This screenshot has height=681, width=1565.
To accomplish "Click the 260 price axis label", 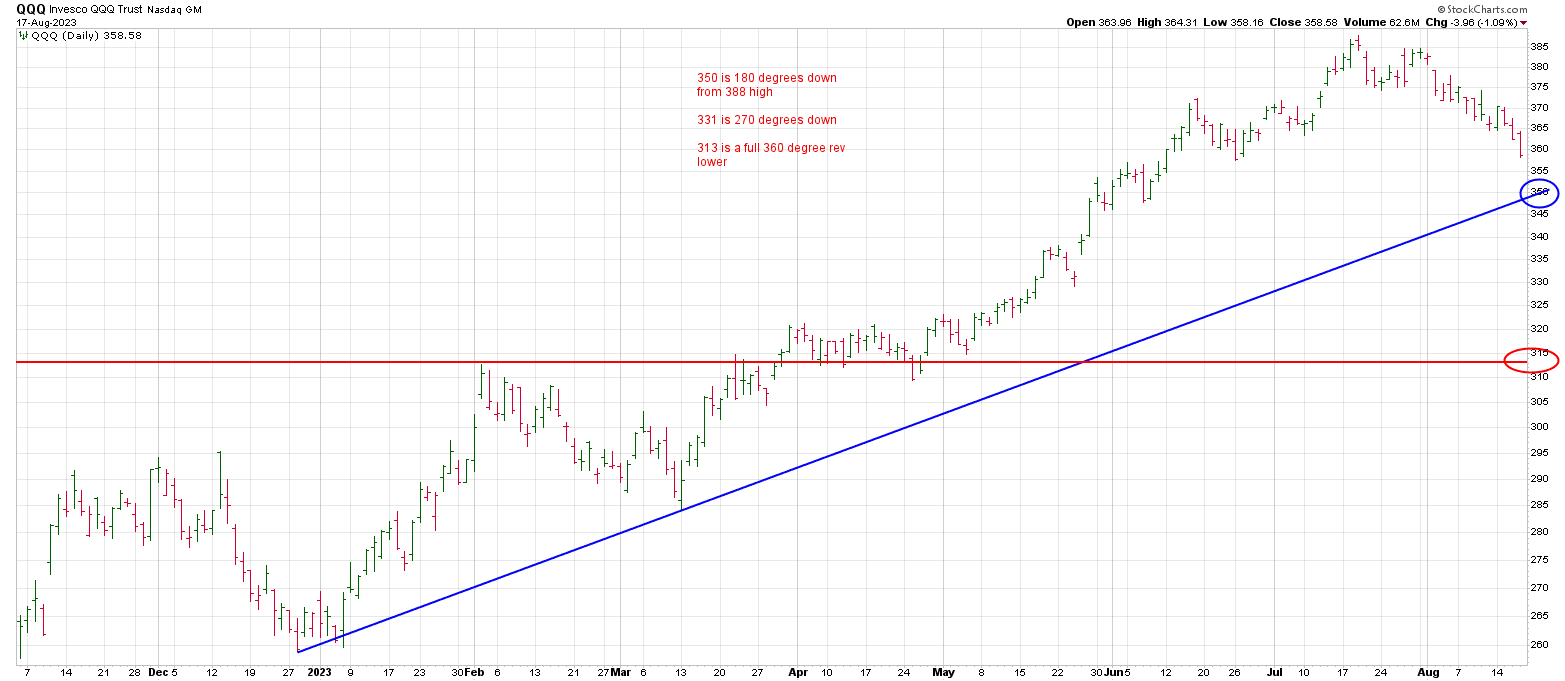I will tap(1540, 645).
